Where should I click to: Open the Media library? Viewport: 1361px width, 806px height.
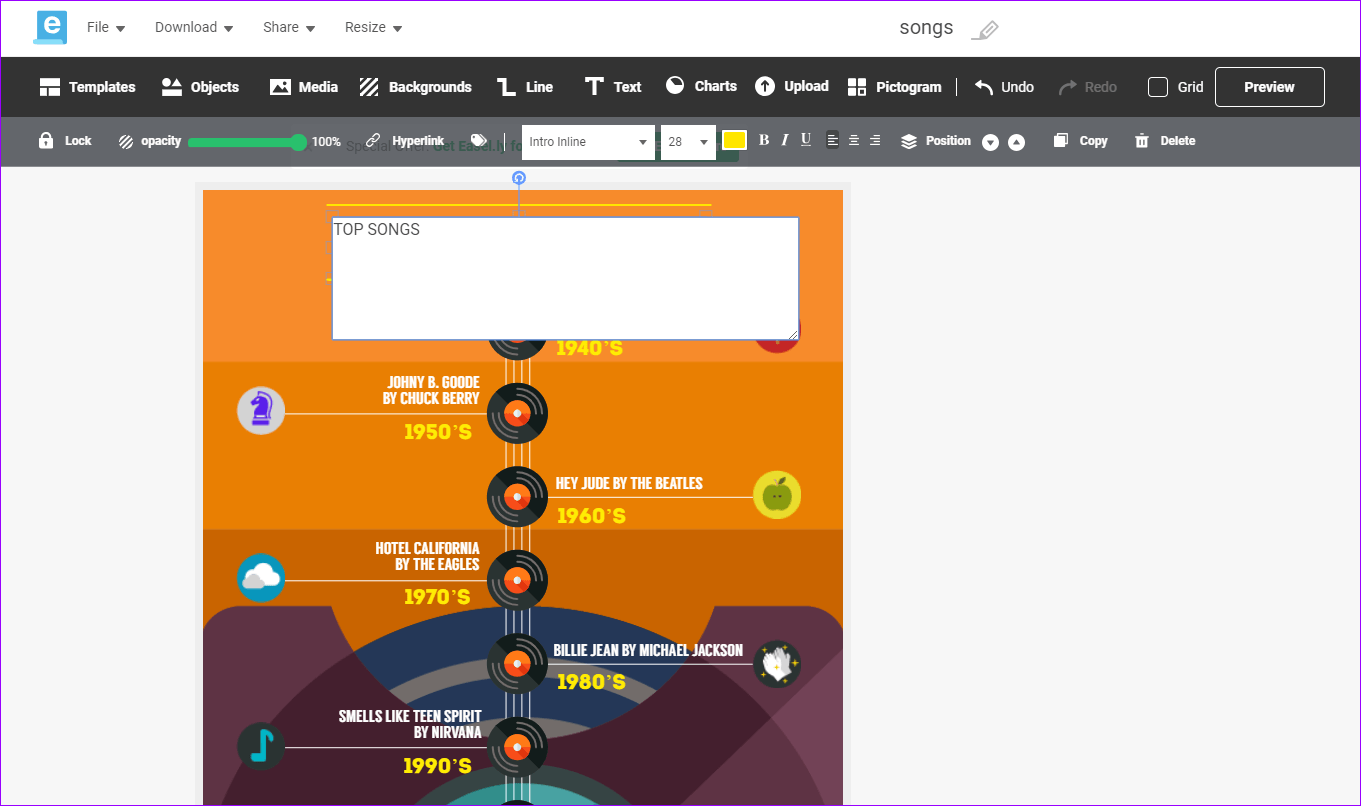point(304,87)
